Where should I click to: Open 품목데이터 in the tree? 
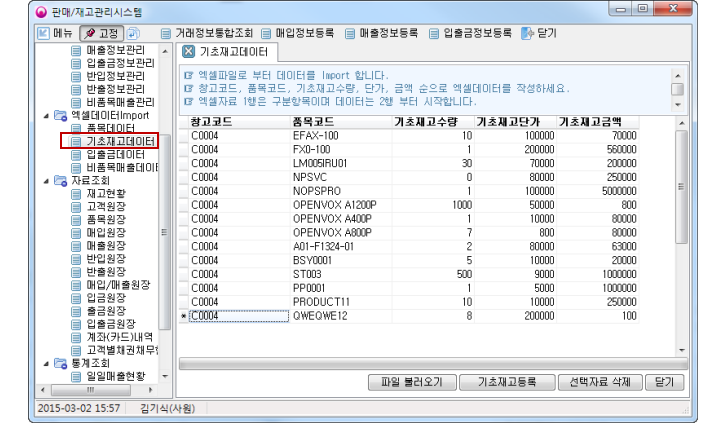(x=110, y=128)
